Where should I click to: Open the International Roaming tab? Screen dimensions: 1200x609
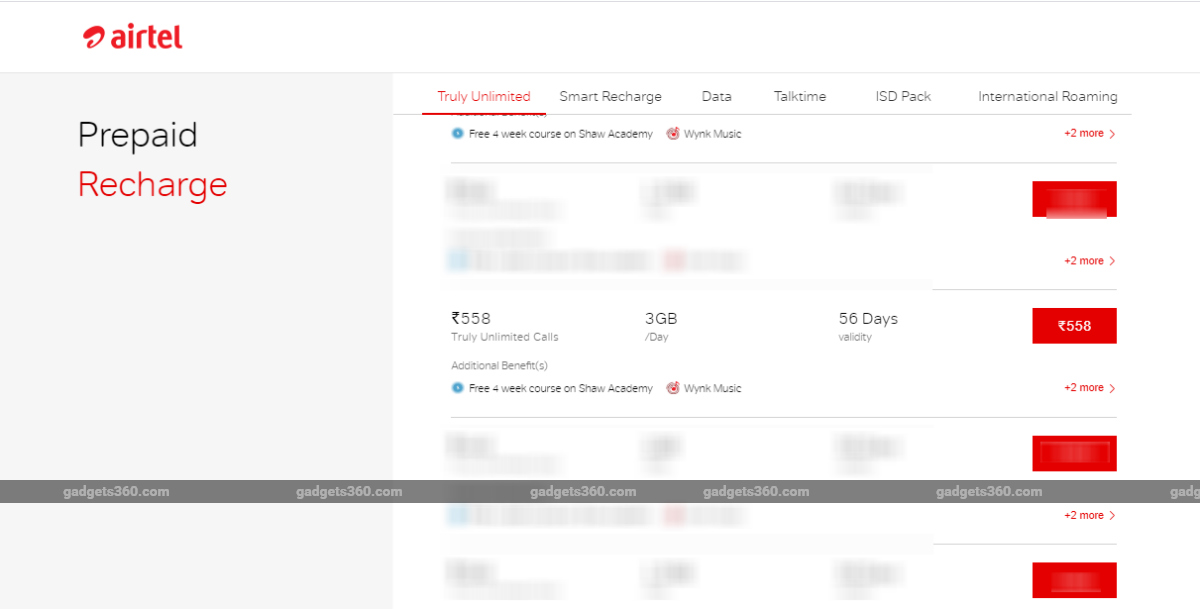[x=1047, y=96]
